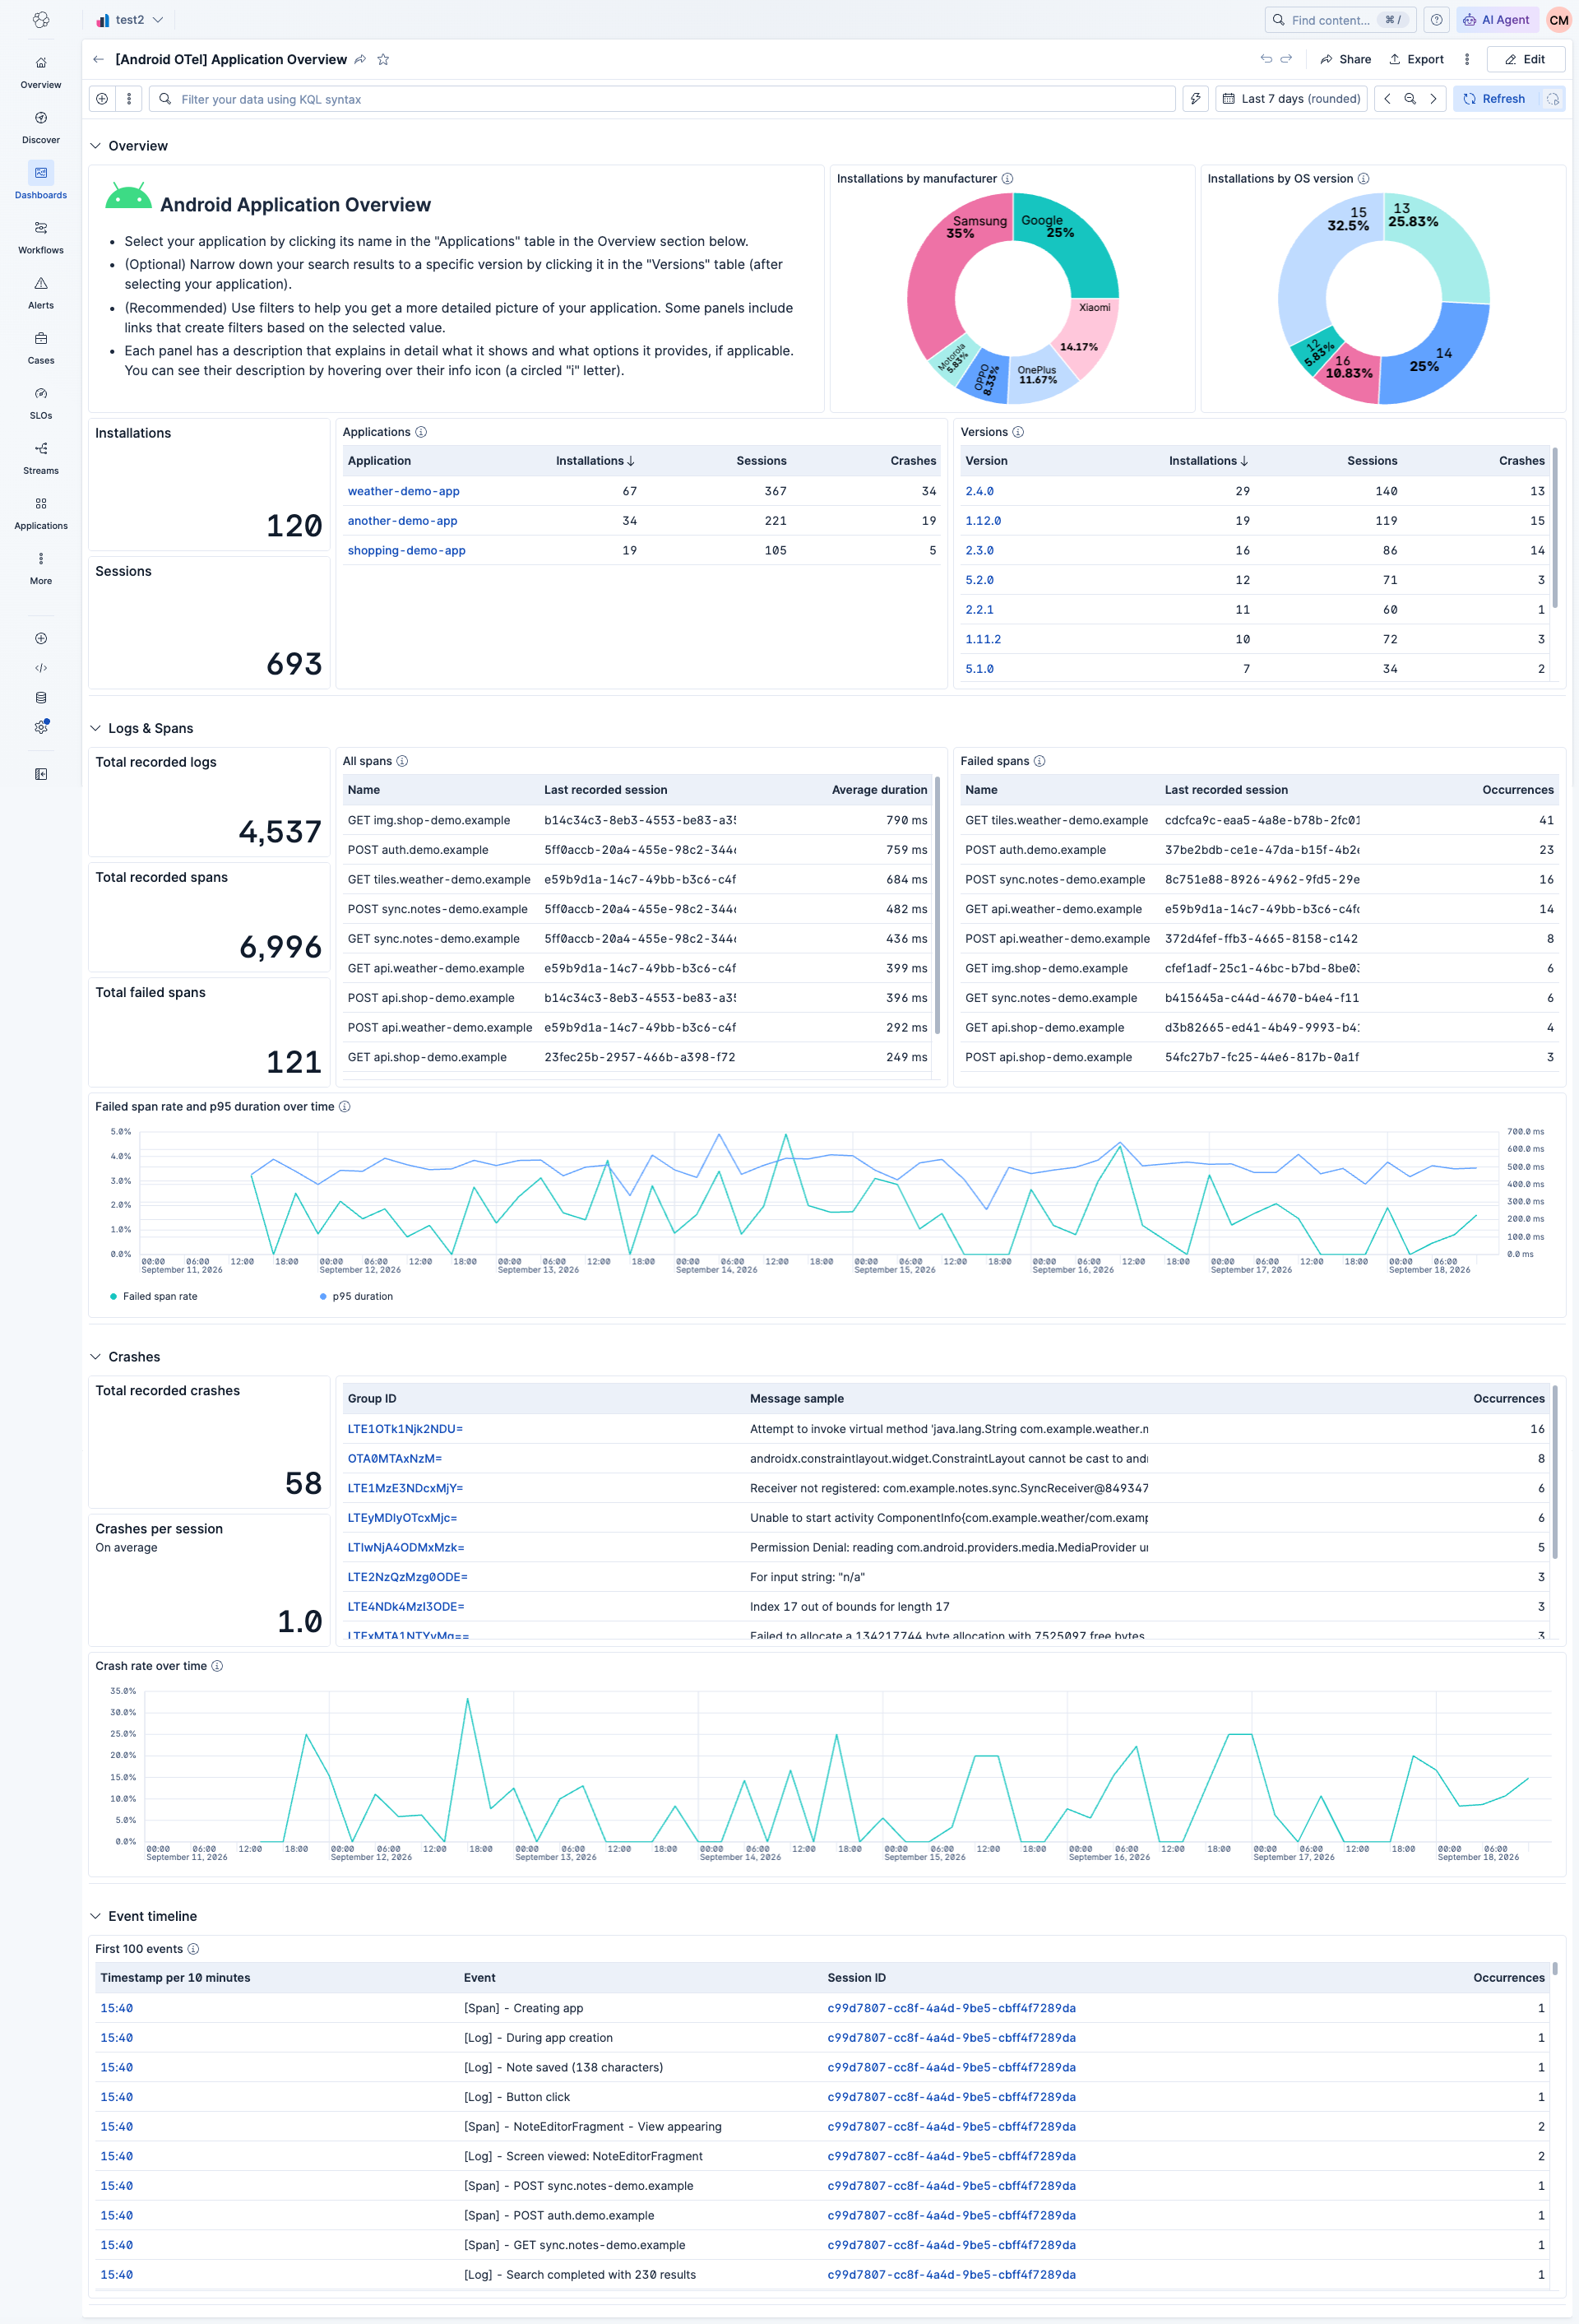Open the Elastic home logo
This screenshot has width=1579, height=2324.
[x=41, y=20]
